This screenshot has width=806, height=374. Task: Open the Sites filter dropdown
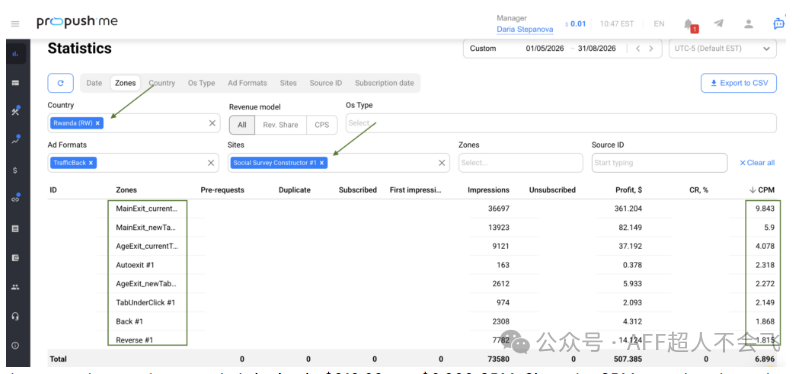pos(339,163)
